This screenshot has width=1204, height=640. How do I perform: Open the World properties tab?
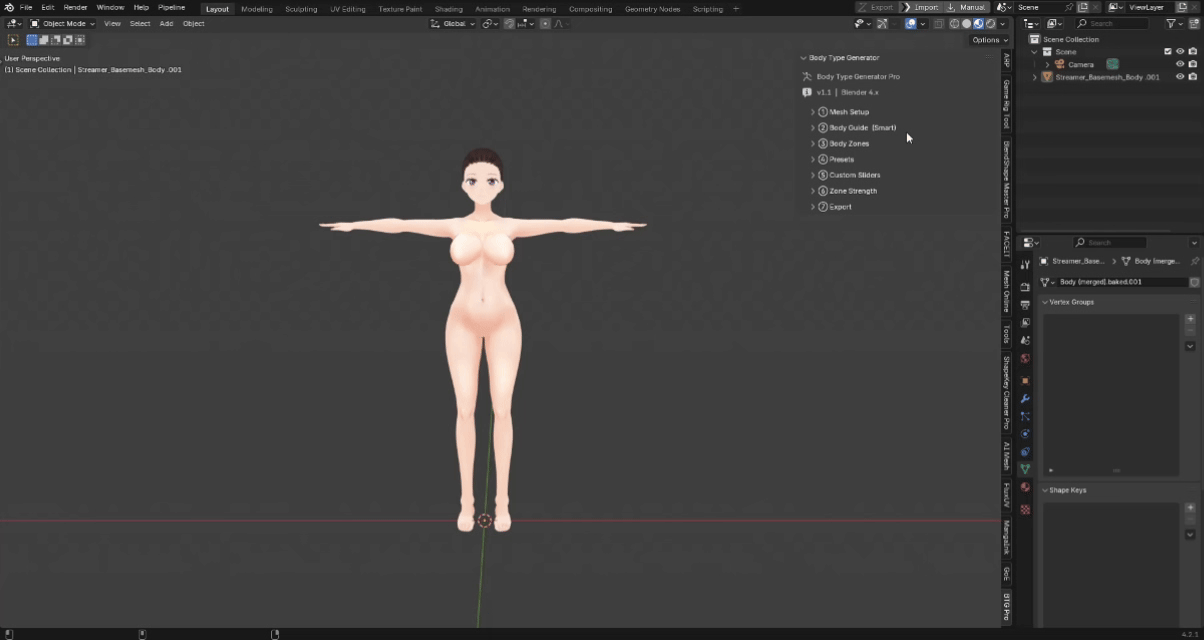tap(1025, 358)
